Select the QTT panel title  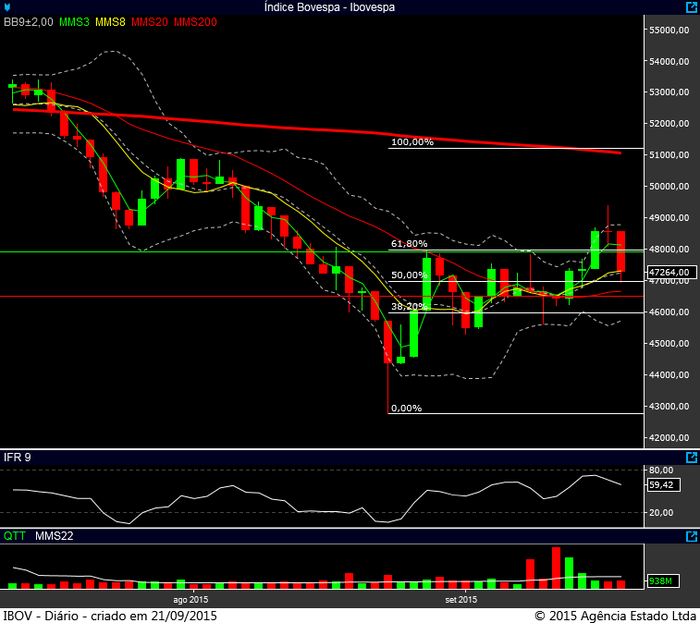14,536
